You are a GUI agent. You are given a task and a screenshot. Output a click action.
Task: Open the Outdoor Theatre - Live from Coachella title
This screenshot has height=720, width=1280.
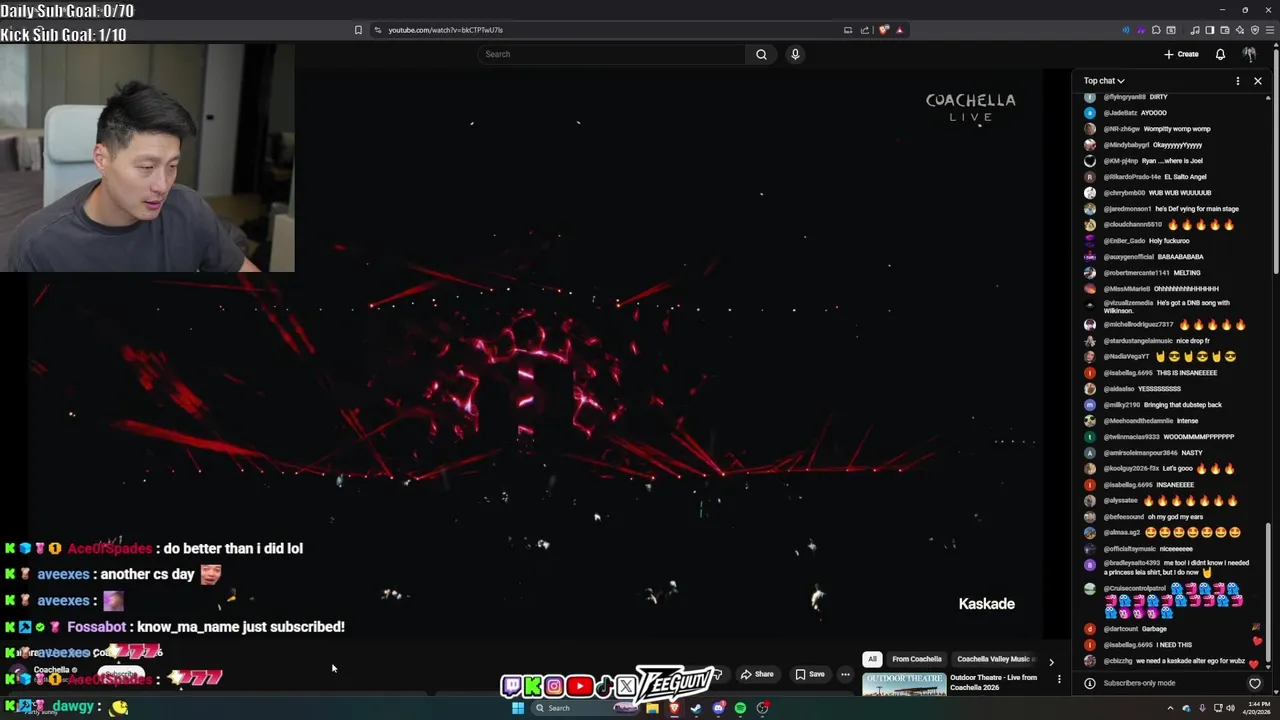(x=993, y=683)
